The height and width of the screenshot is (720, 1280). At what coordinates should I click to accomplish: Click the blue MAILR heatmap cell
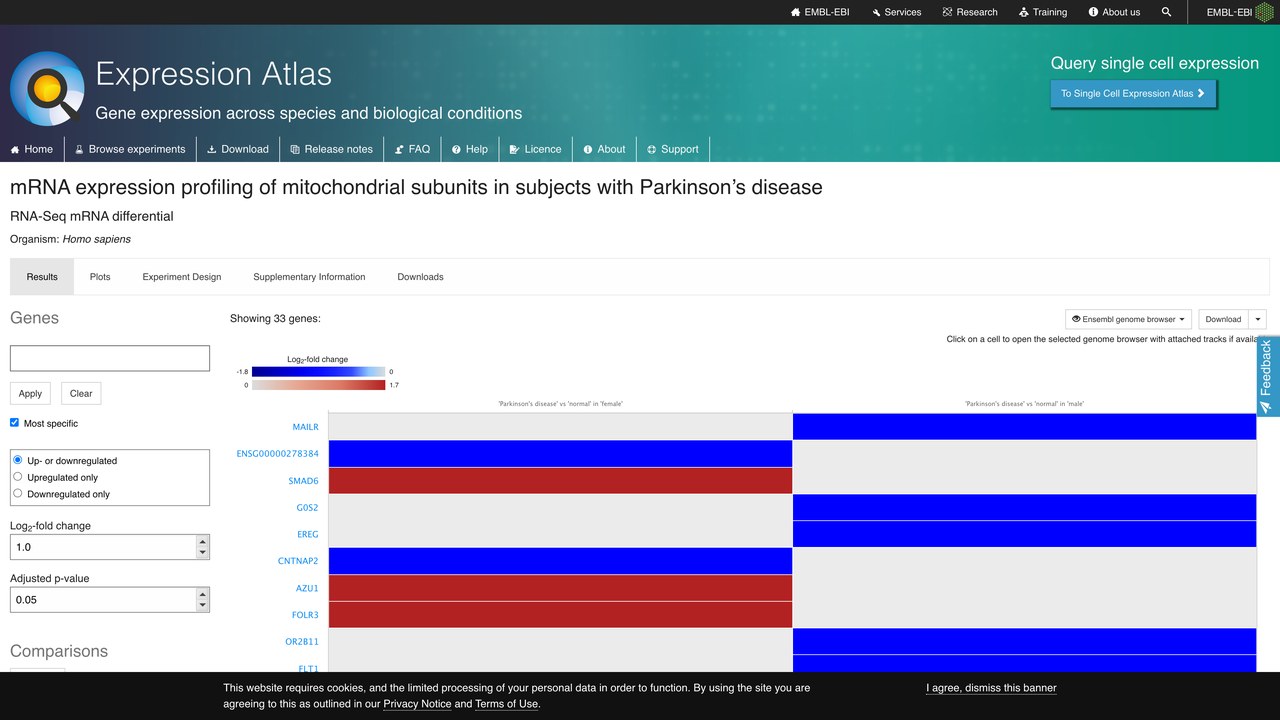click(x=1024, y=427)
